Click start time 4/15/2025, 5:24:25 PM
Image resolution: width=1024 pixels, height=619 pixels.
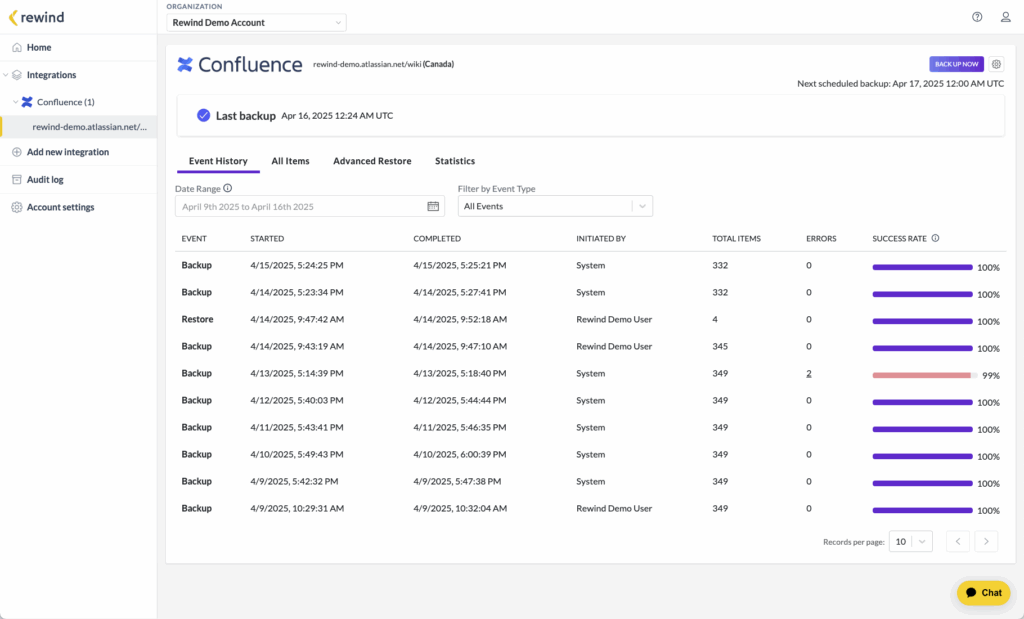click(x=296, y=266)
